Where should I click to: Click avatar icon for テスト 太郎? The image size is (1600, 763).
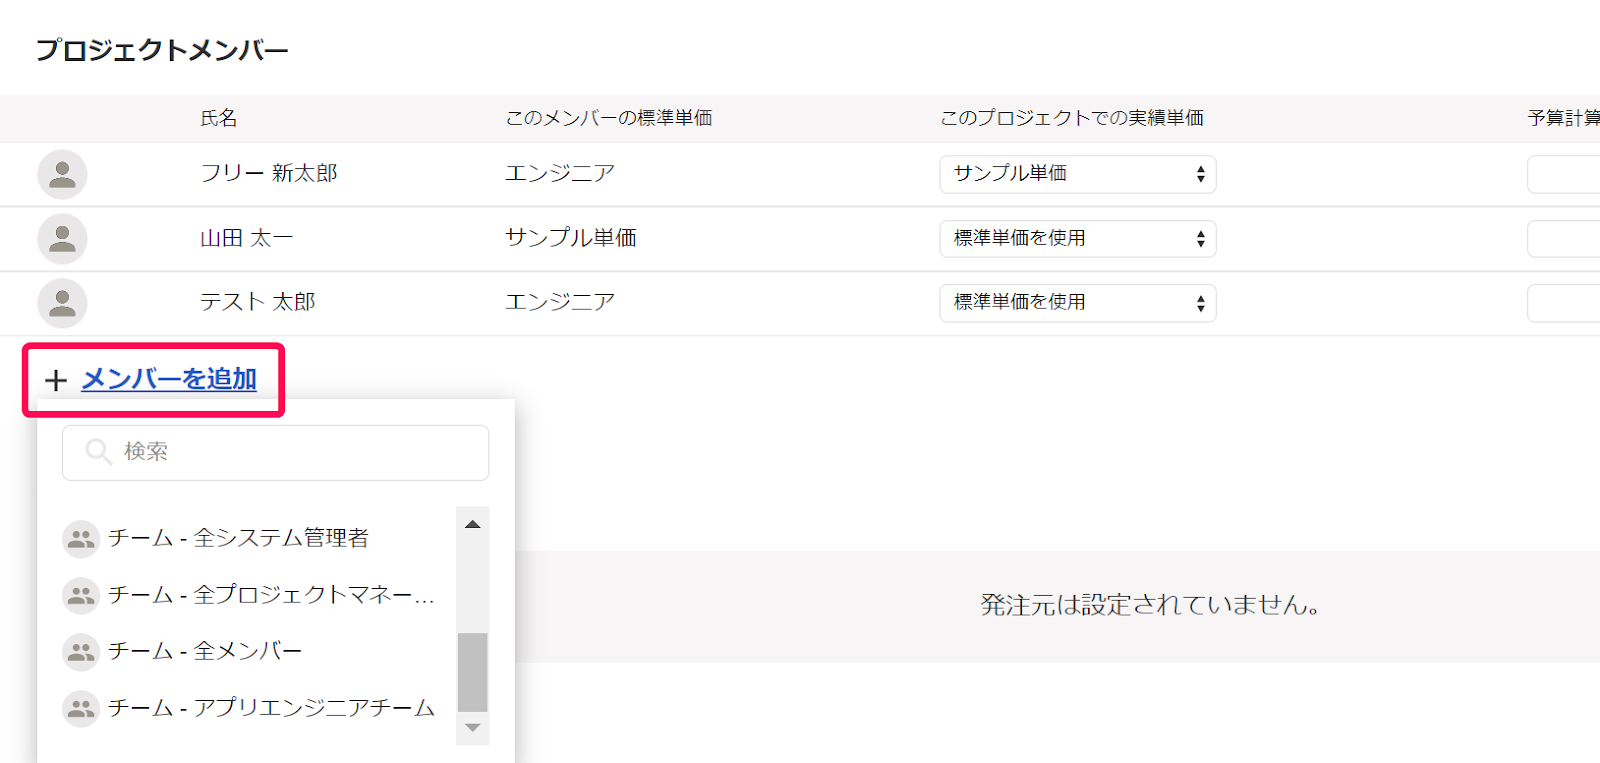click(62, 303)
